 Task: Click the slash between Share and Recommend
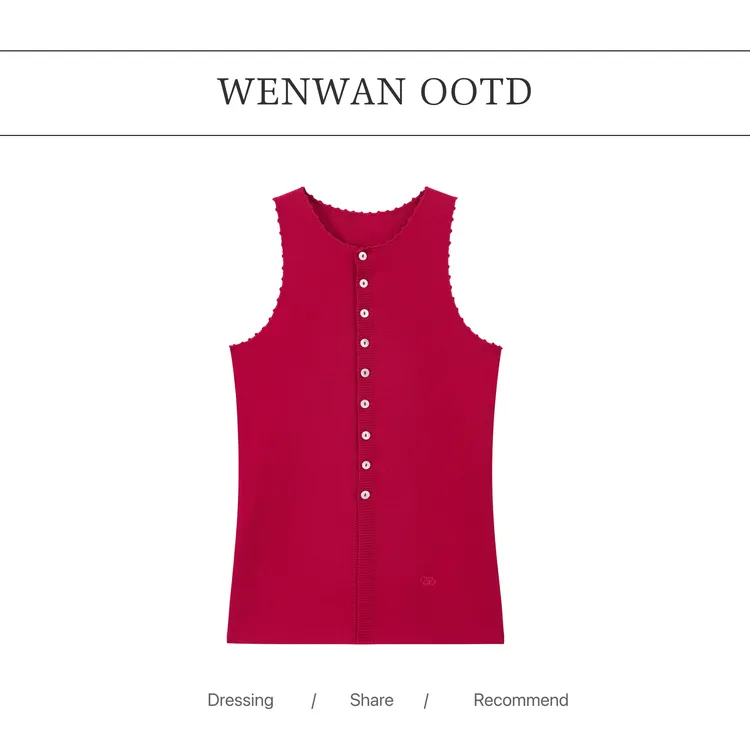[x=426, y=701]
